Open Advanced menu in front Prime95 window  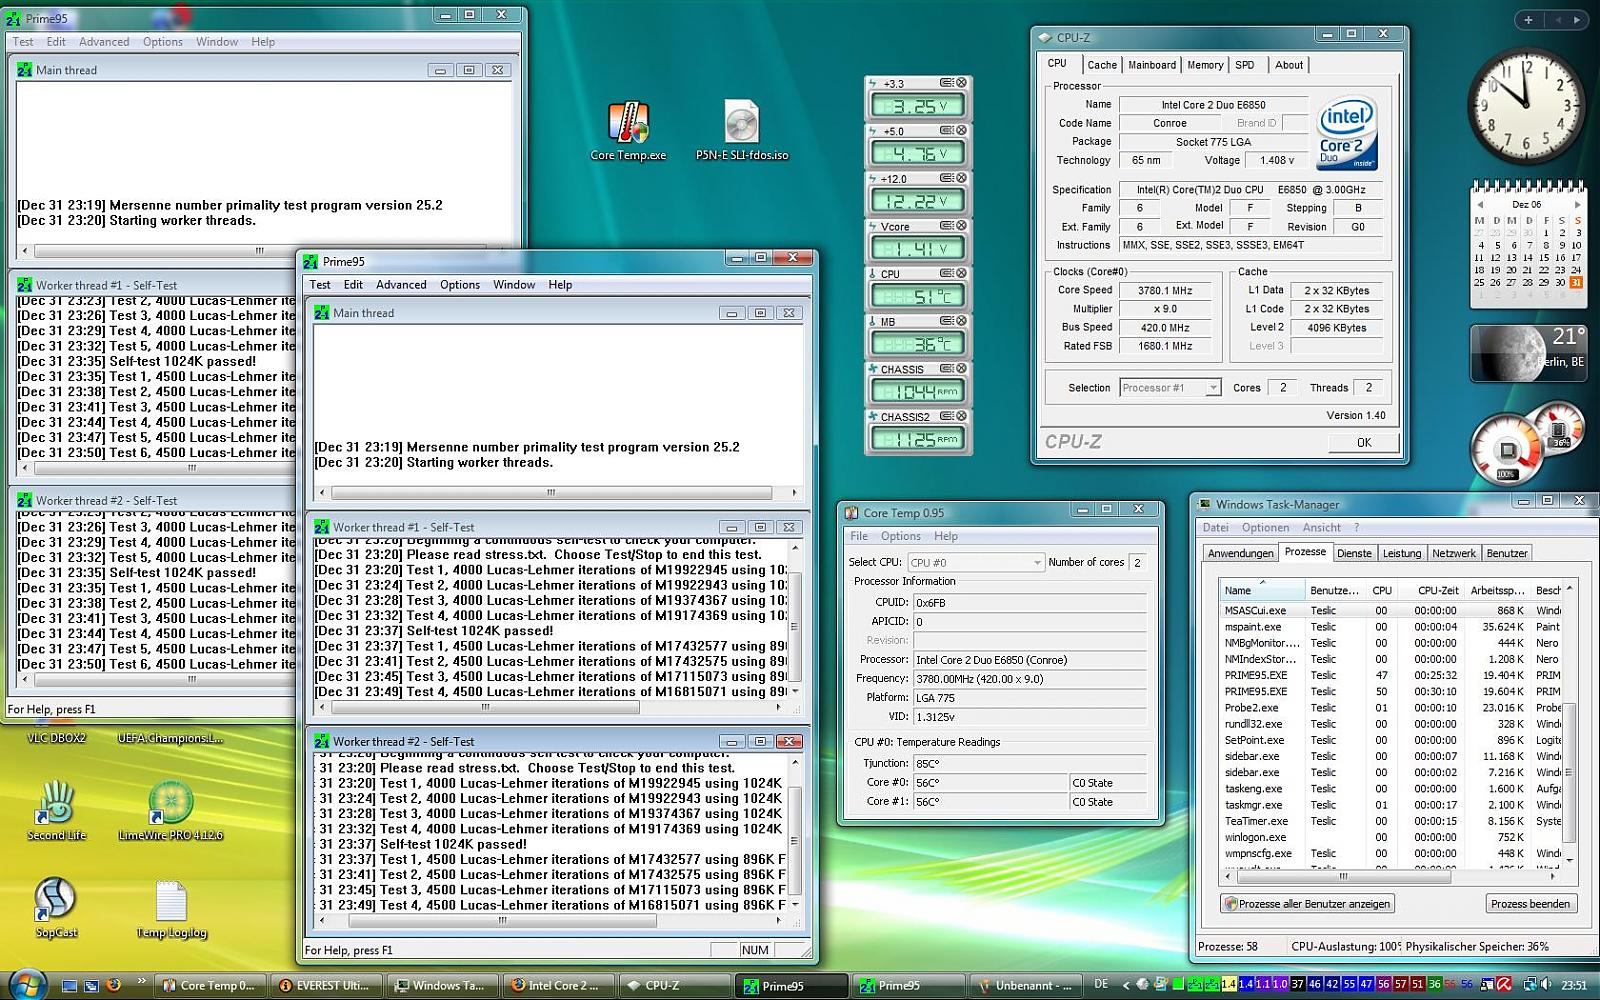point(401,285)
